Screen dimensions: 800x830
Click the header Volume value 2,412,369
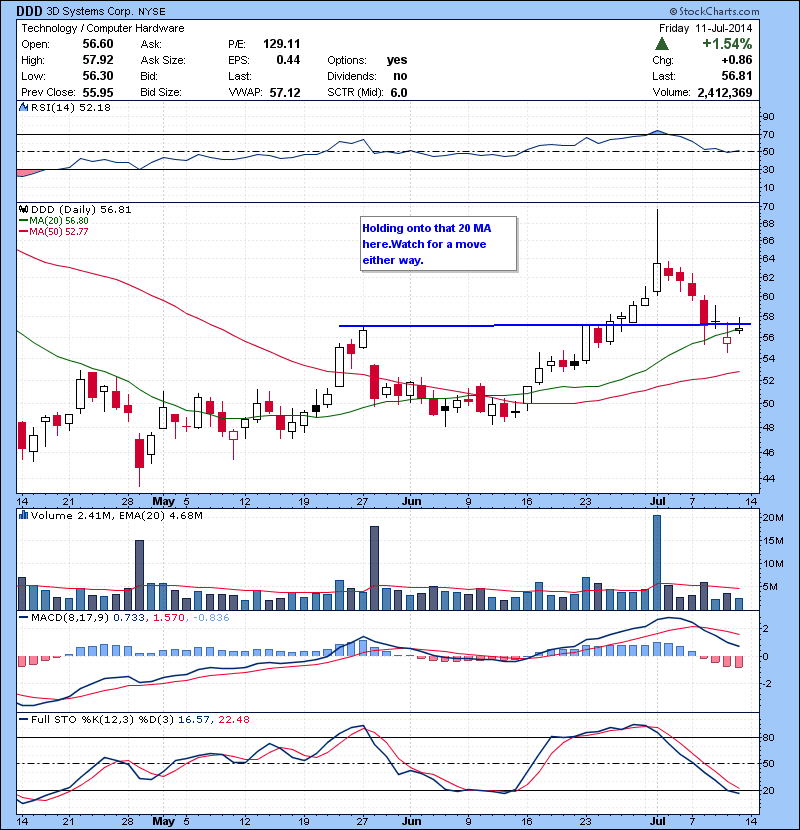click(x=725, y=93)
